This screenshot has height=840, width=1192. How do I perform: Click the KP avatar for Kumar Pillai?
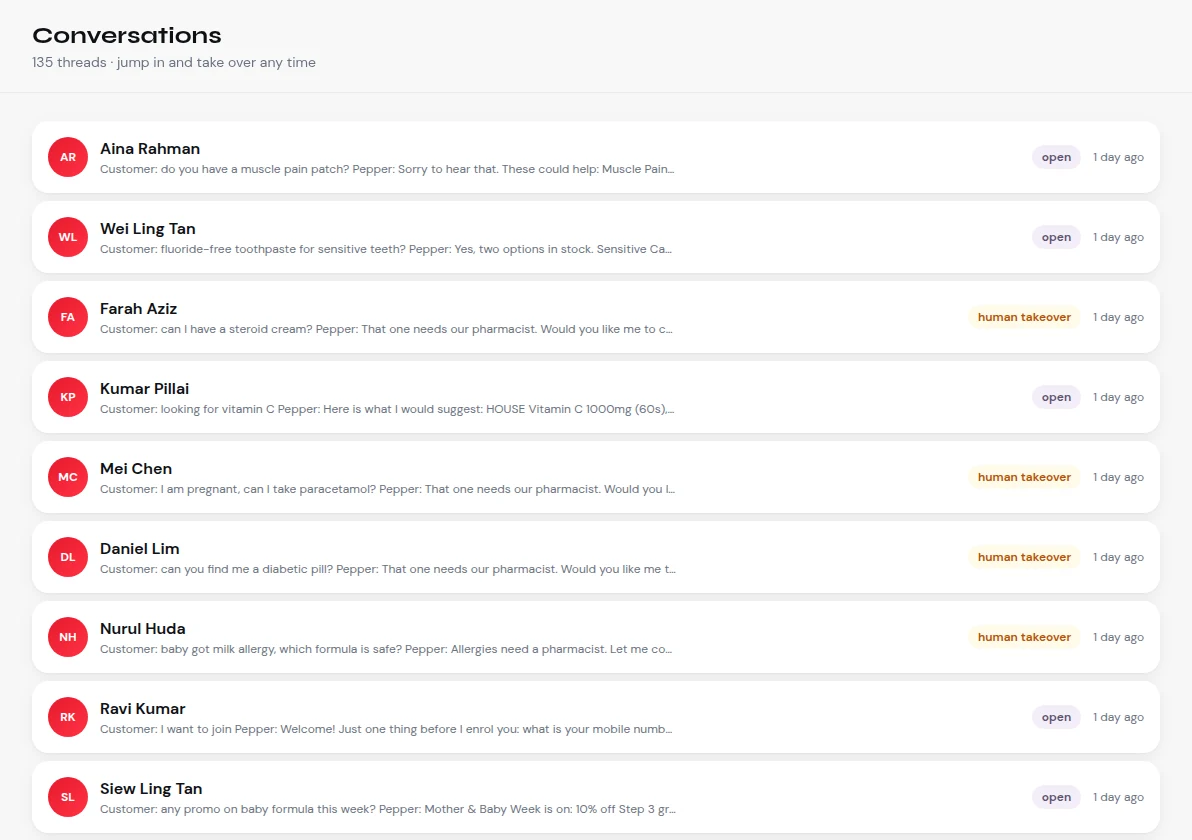click(x=68, y=397)
